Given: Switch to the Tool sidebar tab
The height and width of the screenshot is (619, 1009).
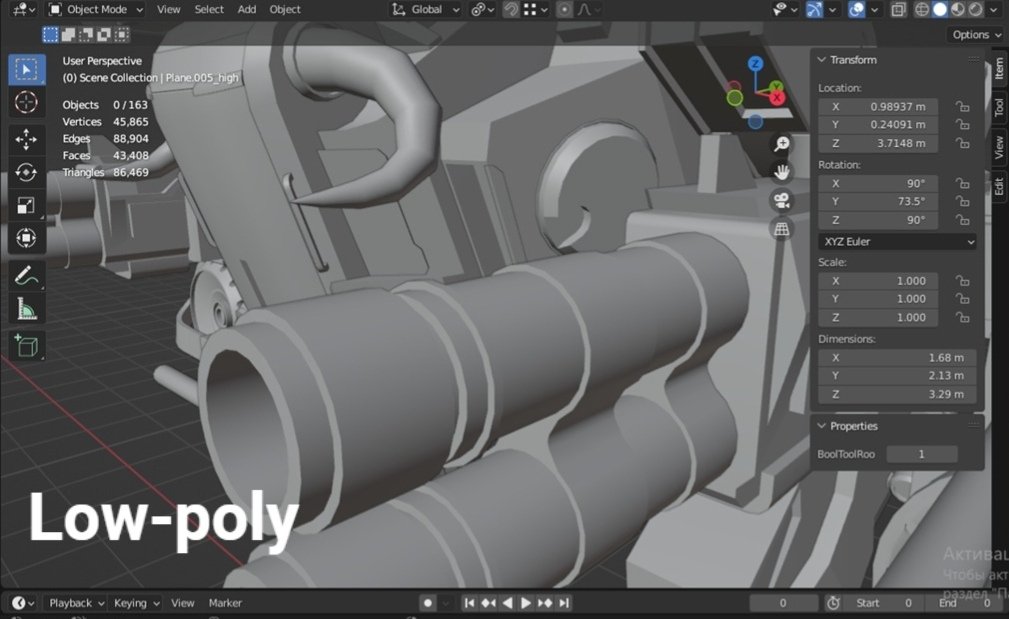Looking at the screenshot, I should 999,106.
